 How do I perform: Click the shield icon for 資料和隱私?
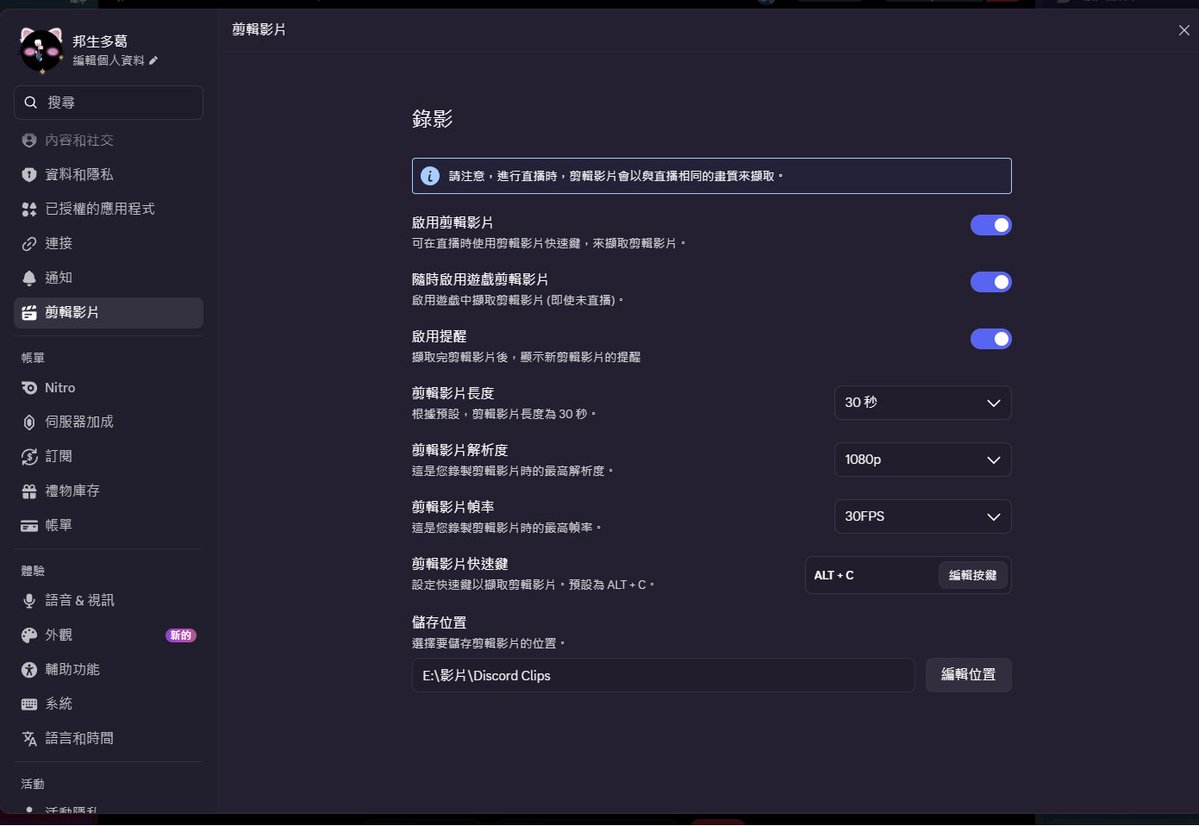(29, 175)
